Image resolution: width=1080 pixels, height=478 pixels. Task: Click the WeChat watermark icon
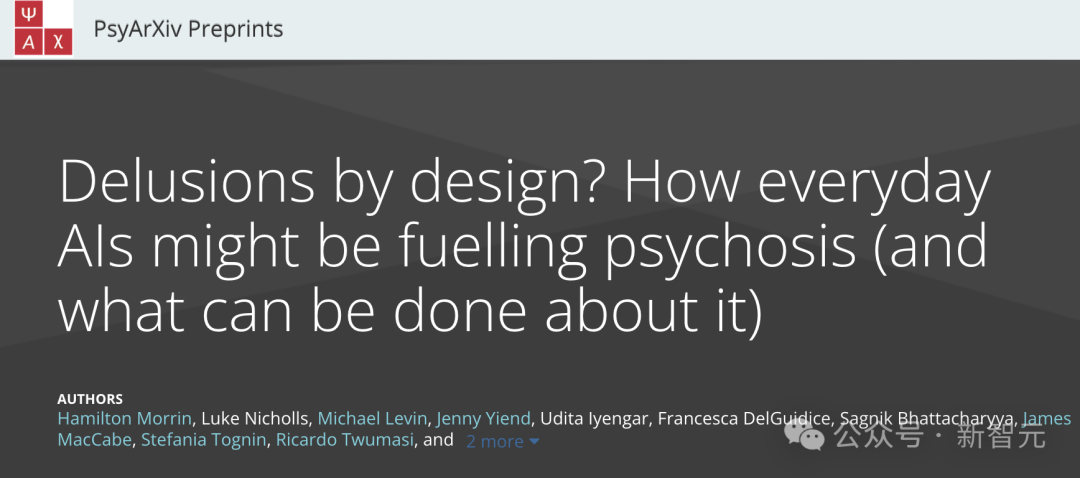pyautogui.click(x=805, y=435)
